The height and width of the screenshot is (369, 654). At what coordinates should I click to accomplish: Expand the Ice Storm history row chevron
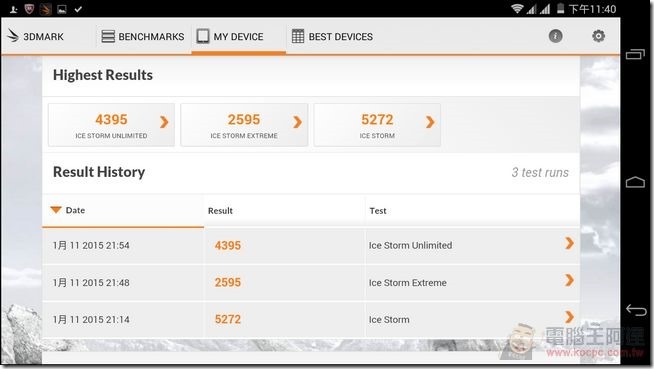coord(569,317)
